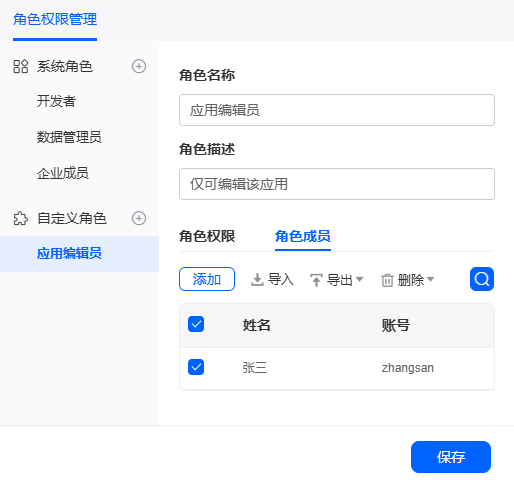The height and width of the screenshot is (482, 514).
Task: Select 开发者 in the role list
Action: [56, 101]
